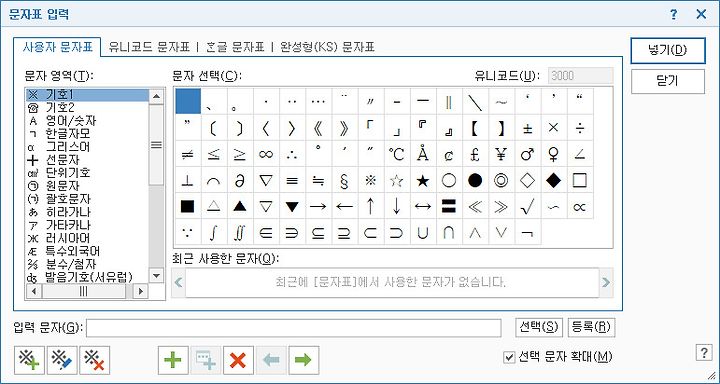Show previous recently used characters
This screenshot has height=384, width=720.
(179, 282)
